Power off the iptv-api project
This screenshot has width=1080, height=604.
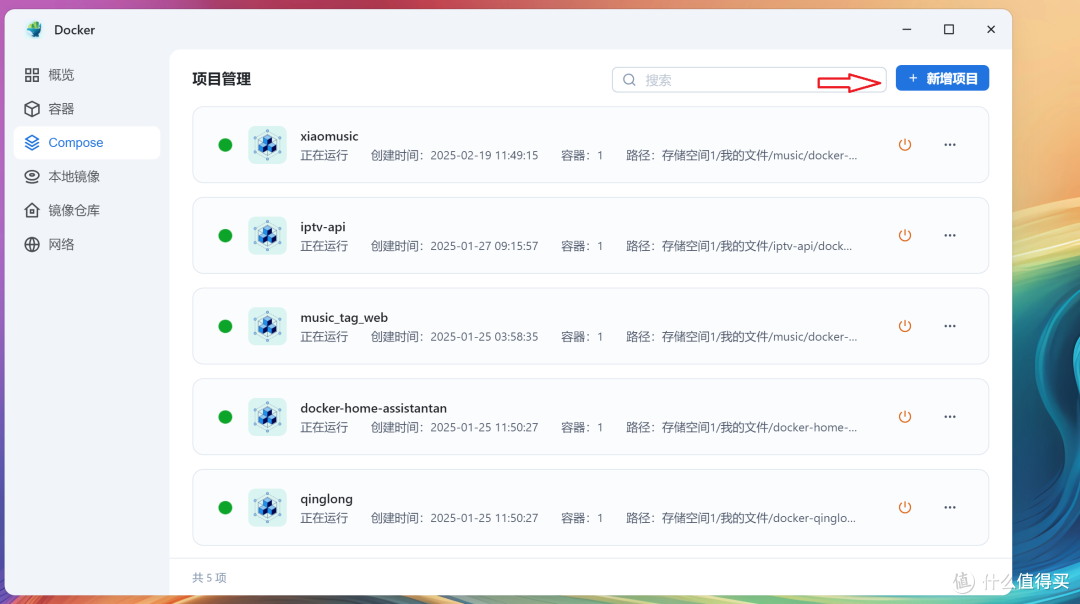[905, 235]
